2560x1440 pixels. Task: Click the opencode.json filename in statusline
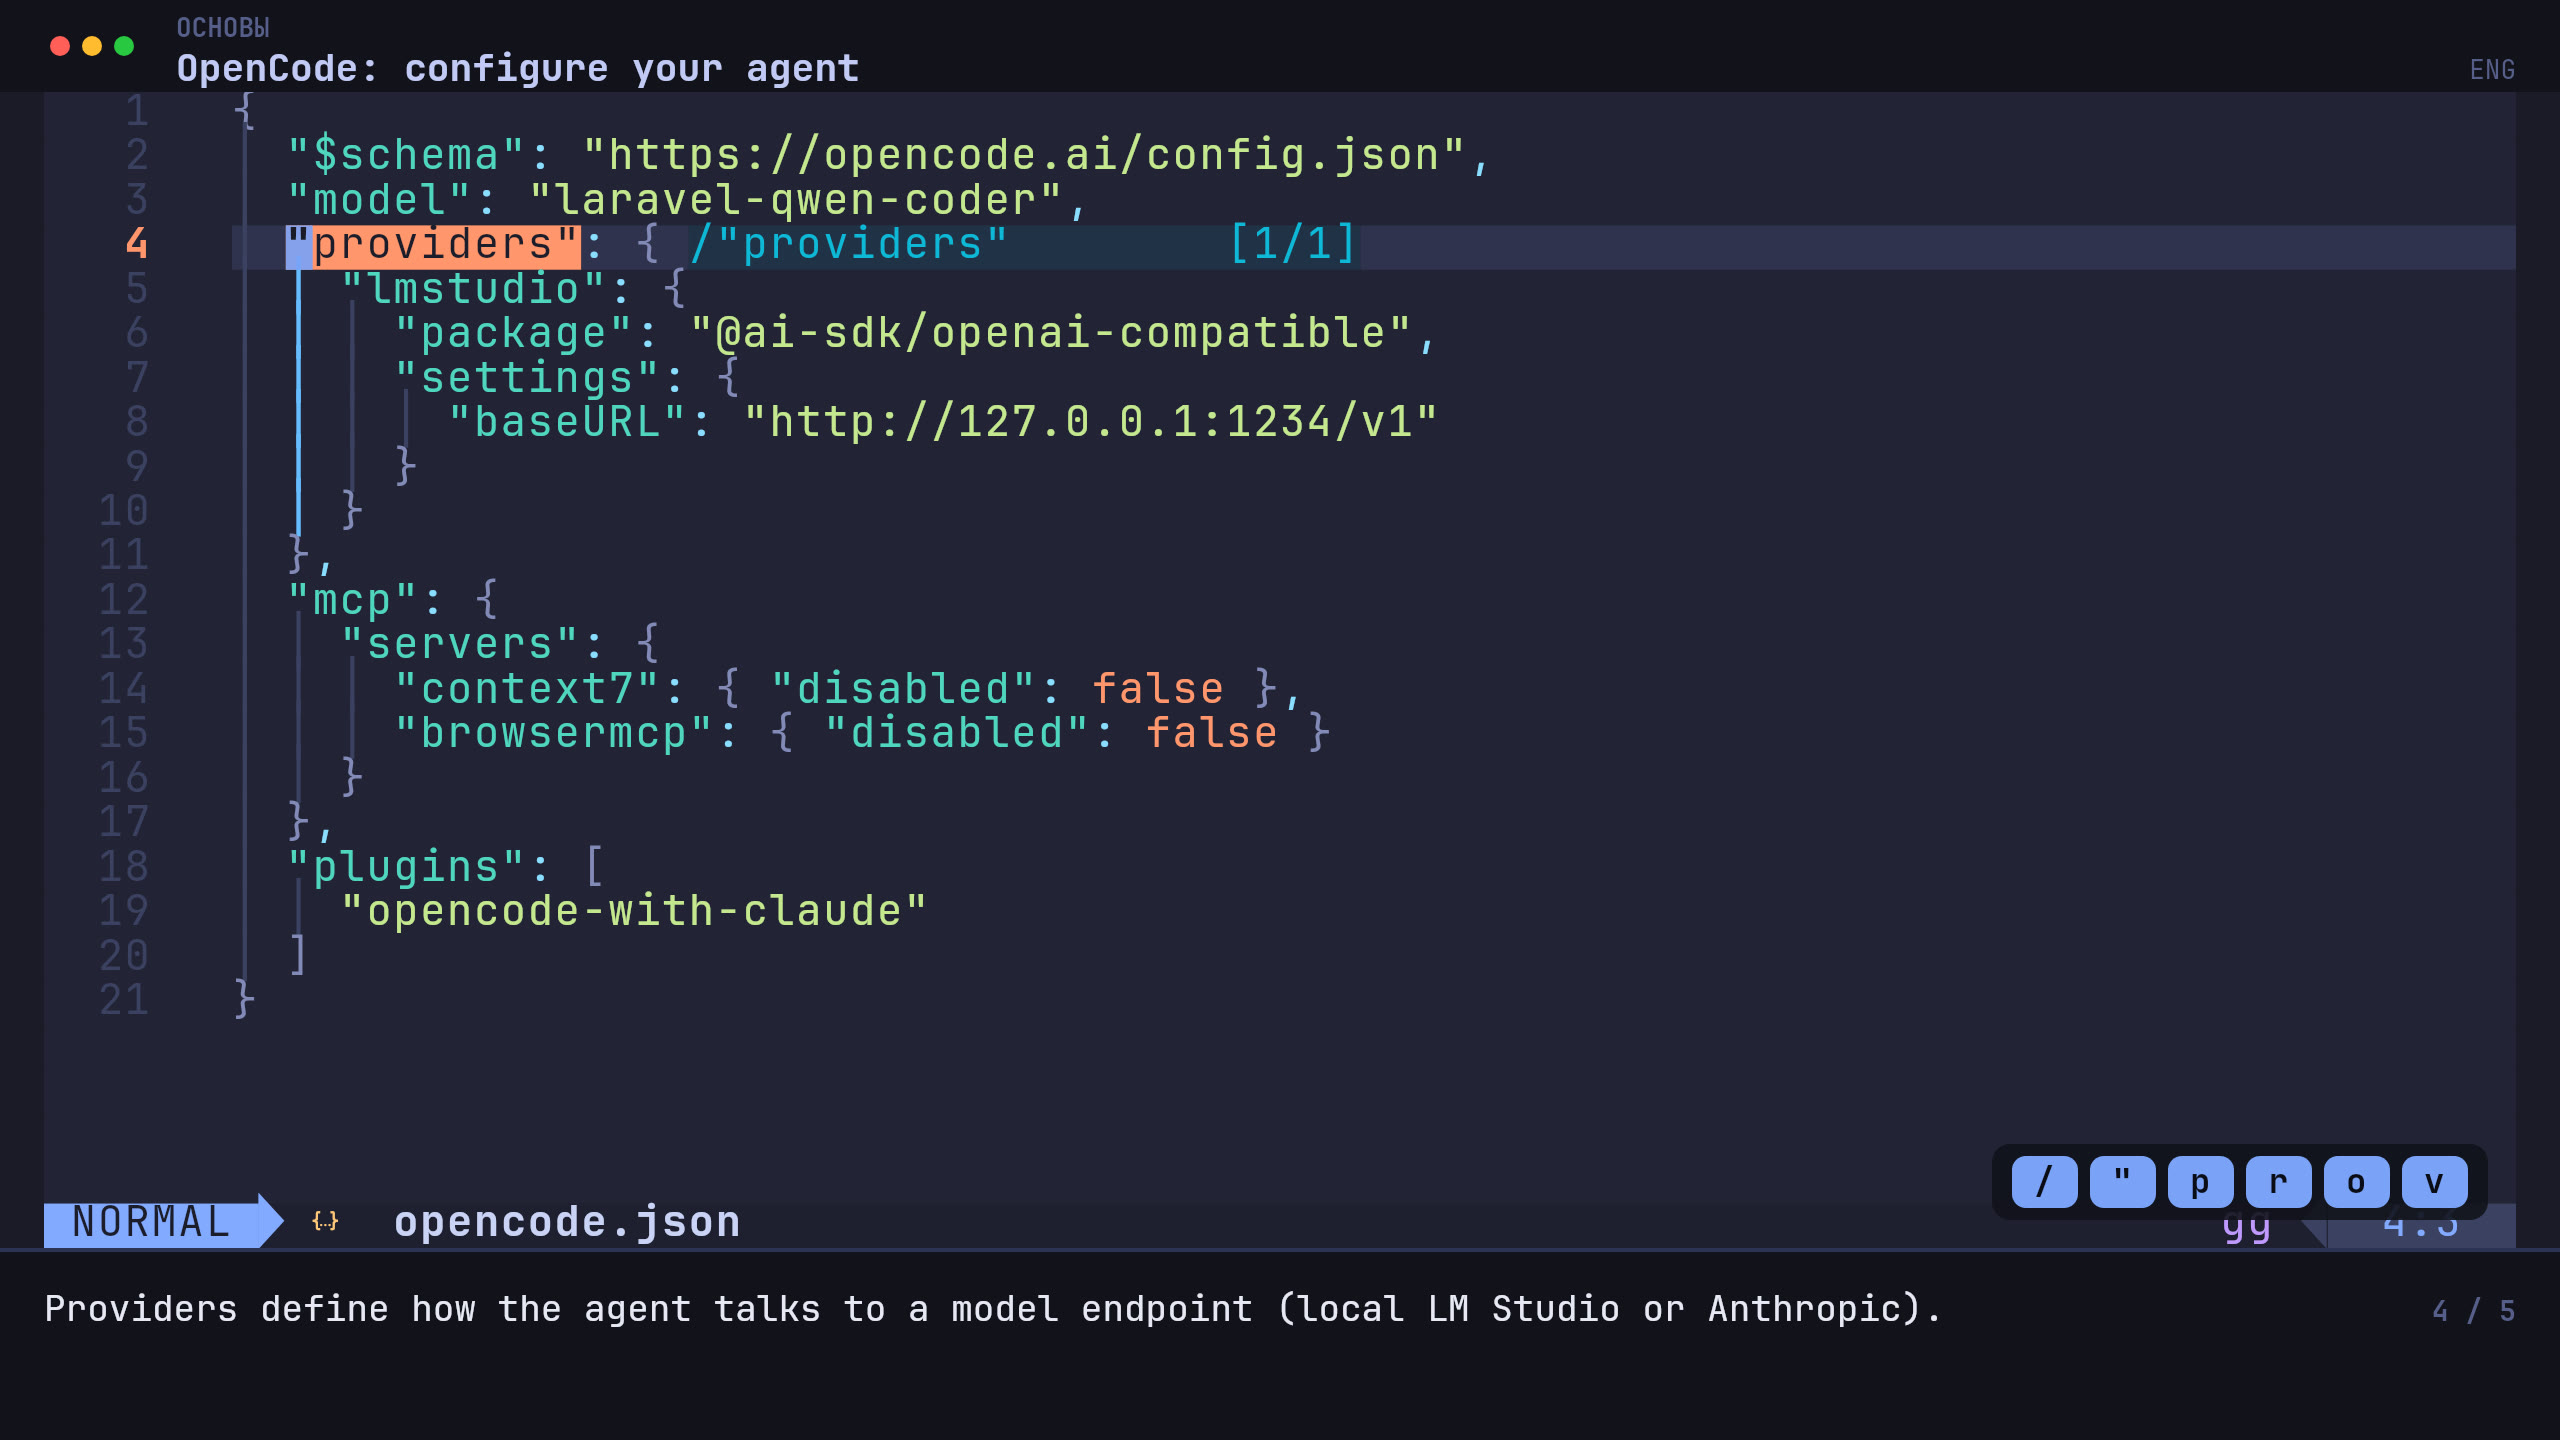567,1222
